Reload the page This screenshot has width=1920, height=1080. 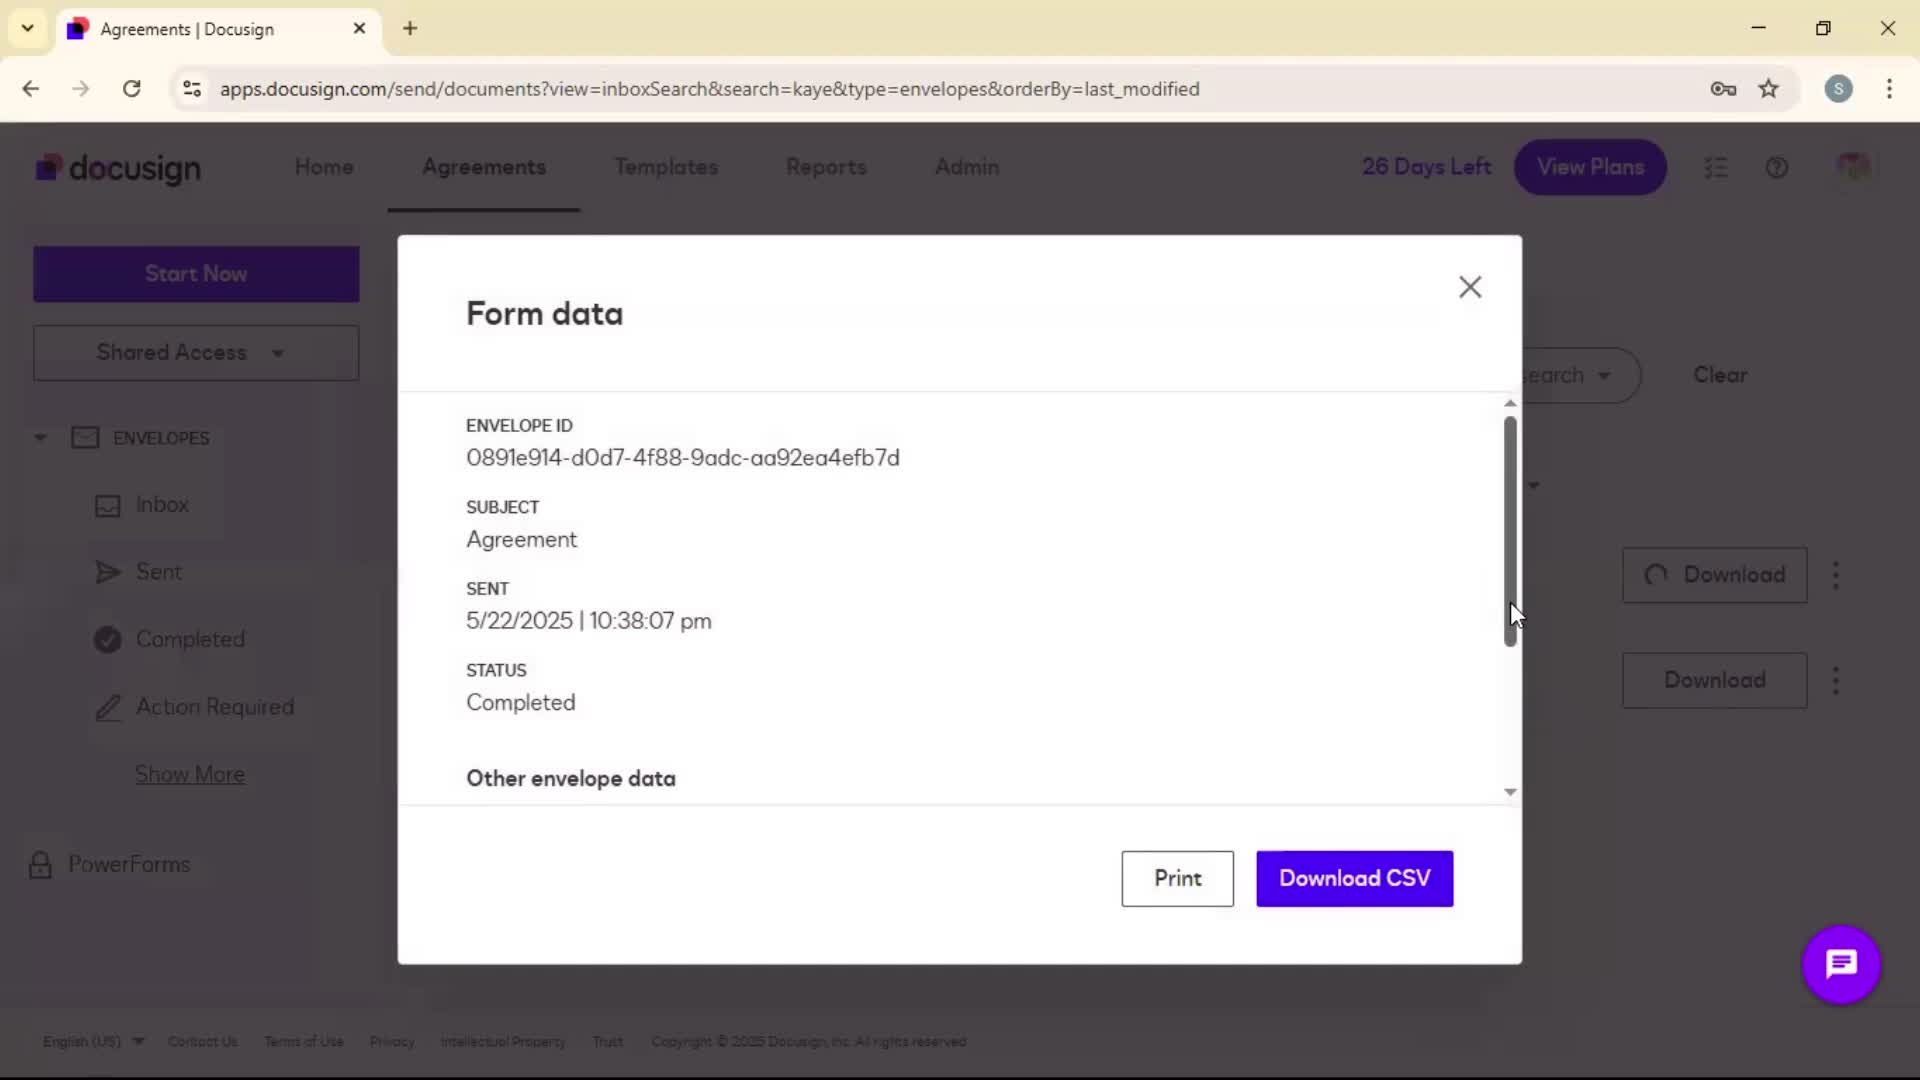point(131,89)
